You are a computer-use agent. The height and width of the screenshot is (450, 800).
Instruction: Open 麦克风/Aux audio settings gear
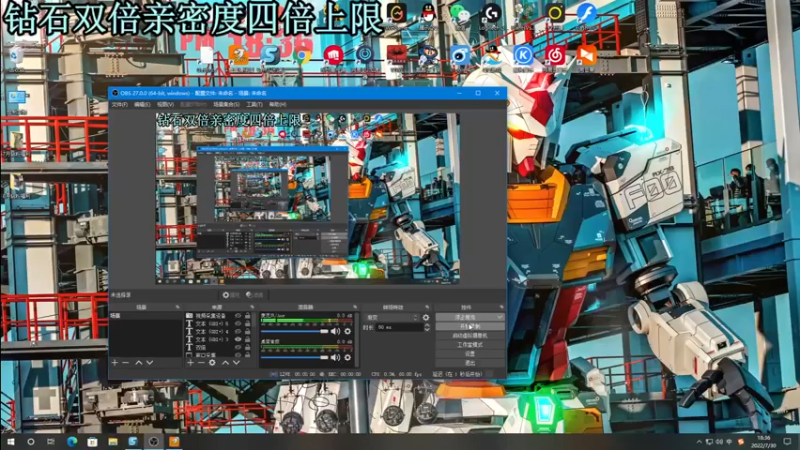[347, 331]
